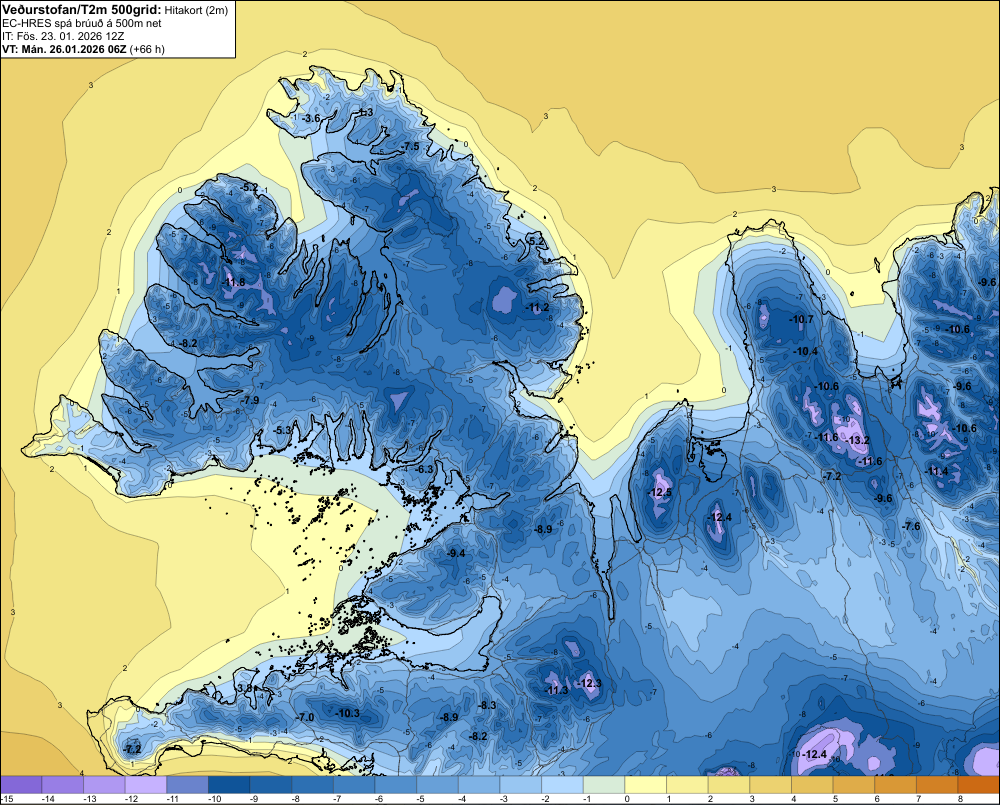Click the '-15' label under the color legend
Image resolution: width=1000 pixels, height=805 pixels.
pyautogui.click(x=8, y=799)
